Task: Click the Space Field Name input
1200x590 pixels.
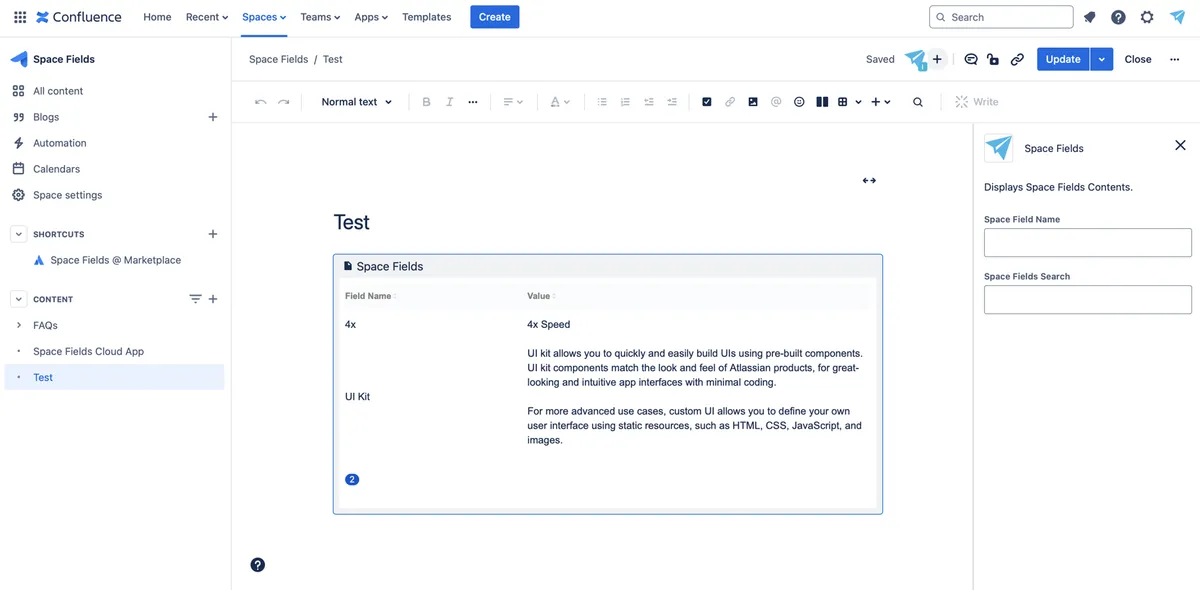Action: tap(1088, 243)
